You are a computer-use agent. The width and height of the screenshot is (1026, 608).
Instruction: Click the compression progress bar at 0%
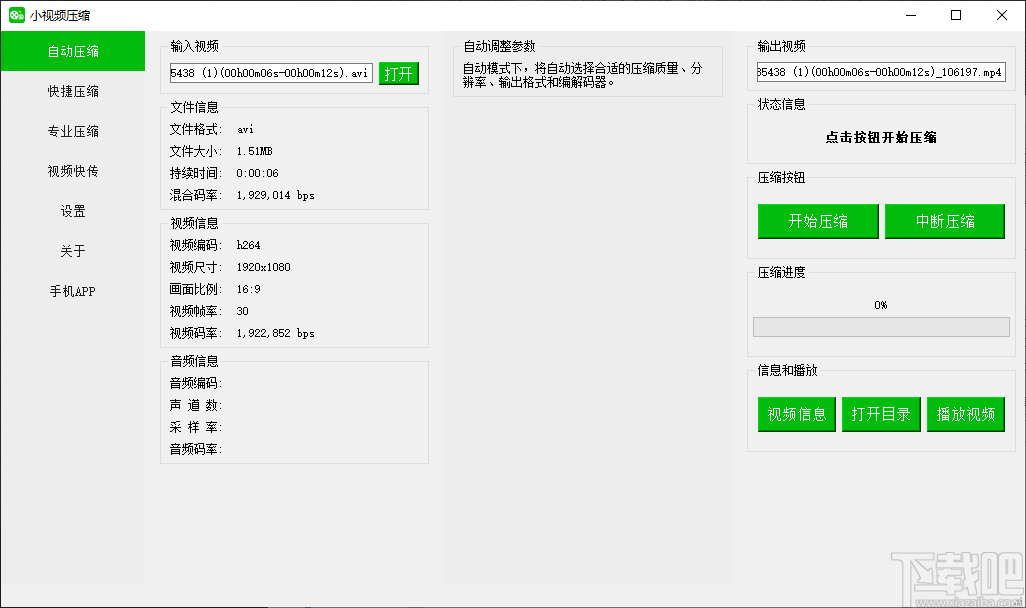[x=880, y=326]
